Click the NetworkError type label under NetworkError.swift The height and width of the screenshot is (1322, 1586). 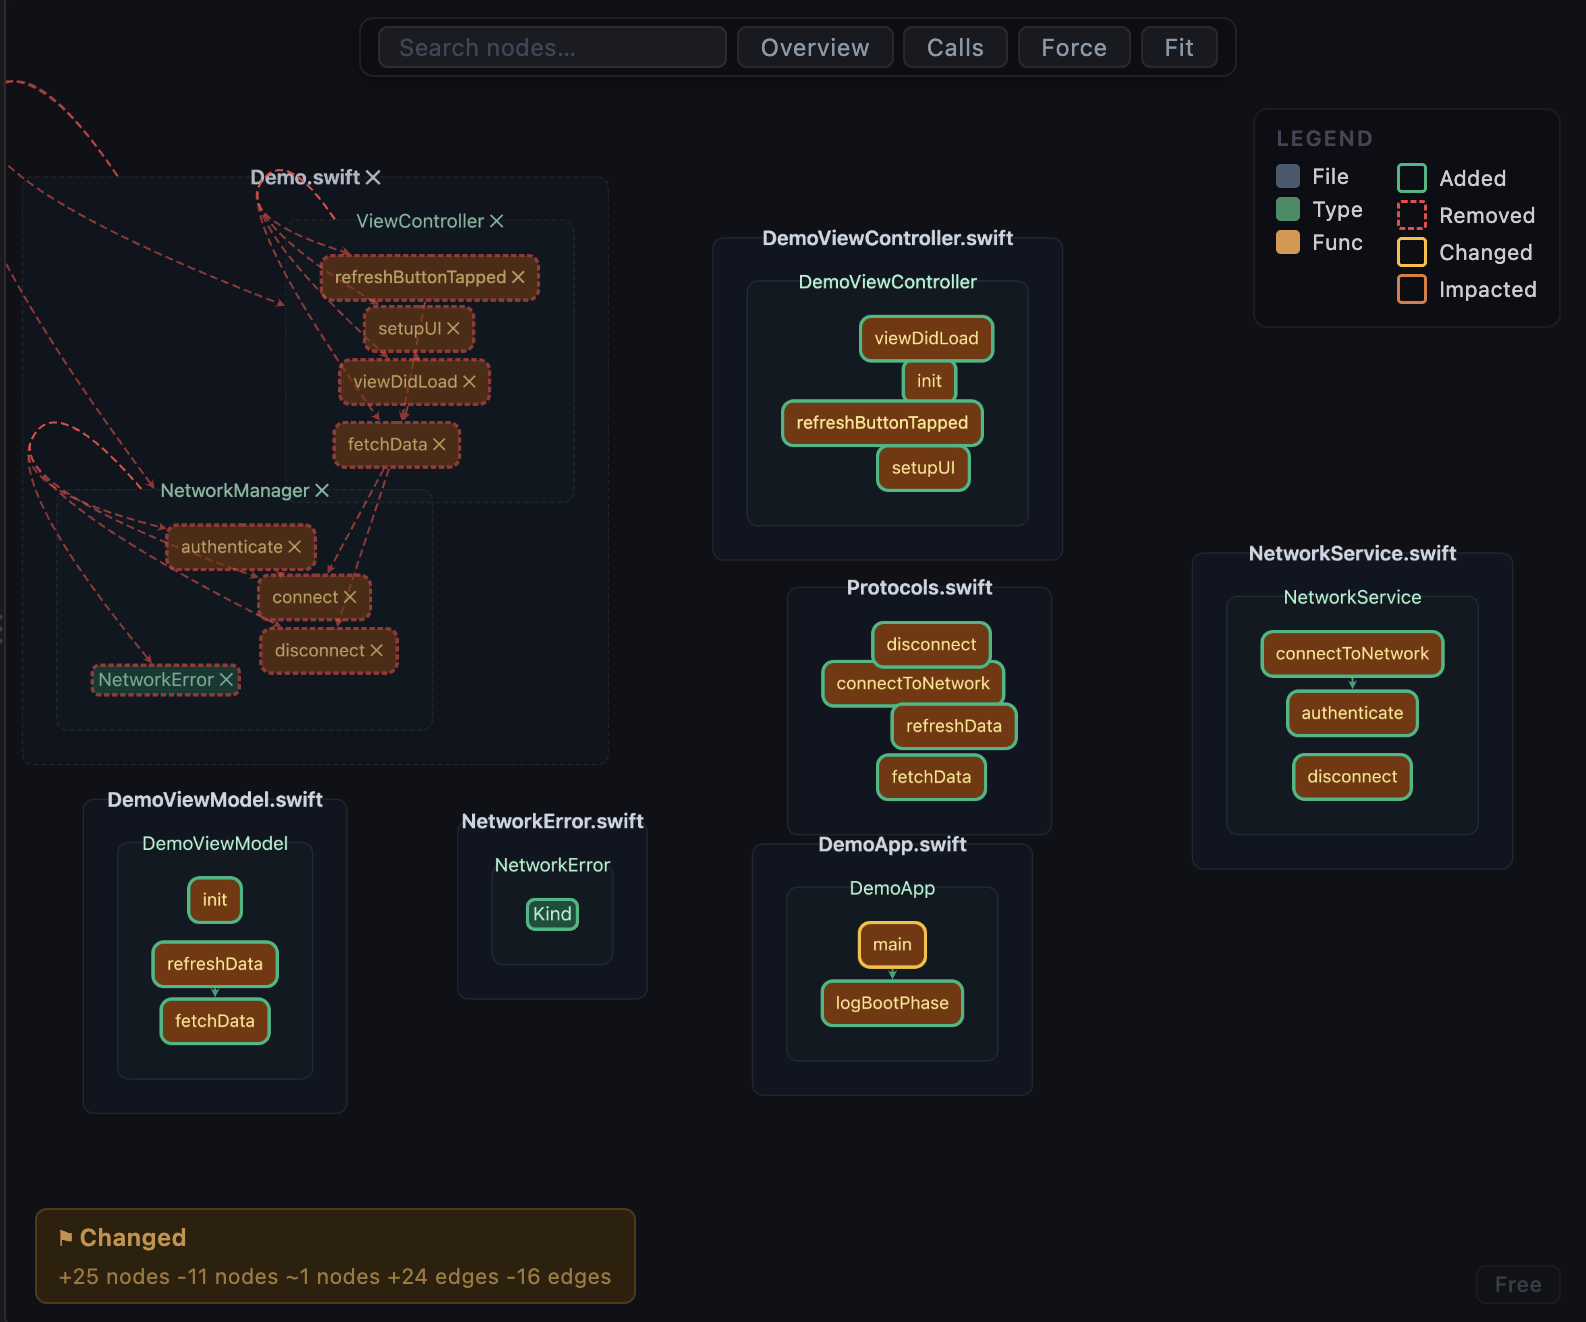pos(552,866)
